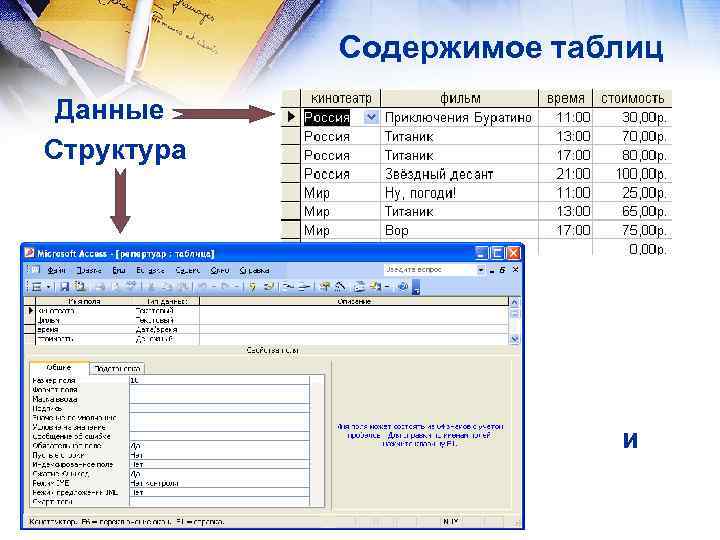Click row selector of the 'Вор' record
Viewport: 720px width, 540px height.
[x=291, y=230]
